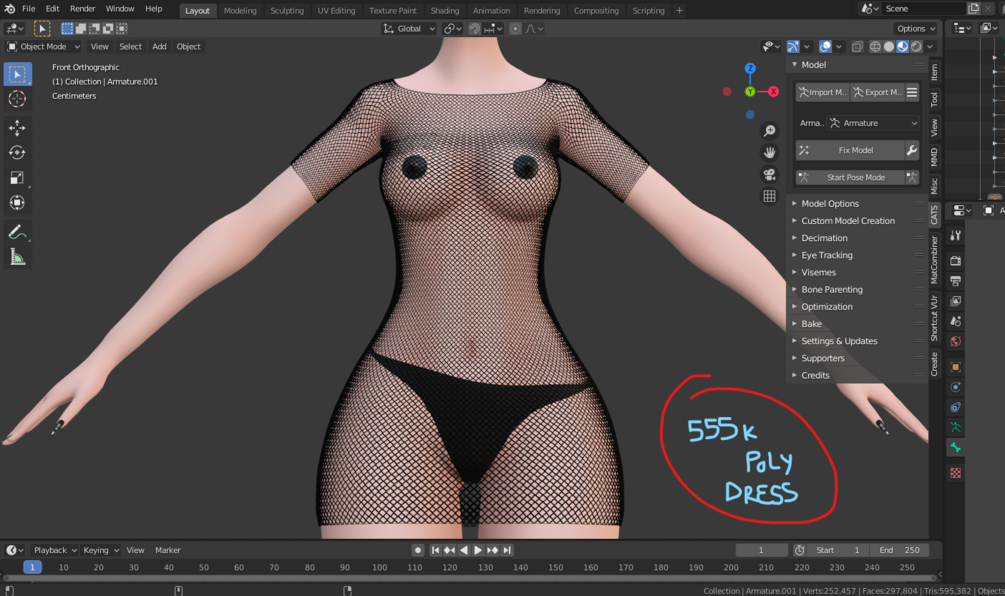1005x596 pixels.
Task: Switch to the UV Editing workspace tab
Action: (x=336, y=11)
